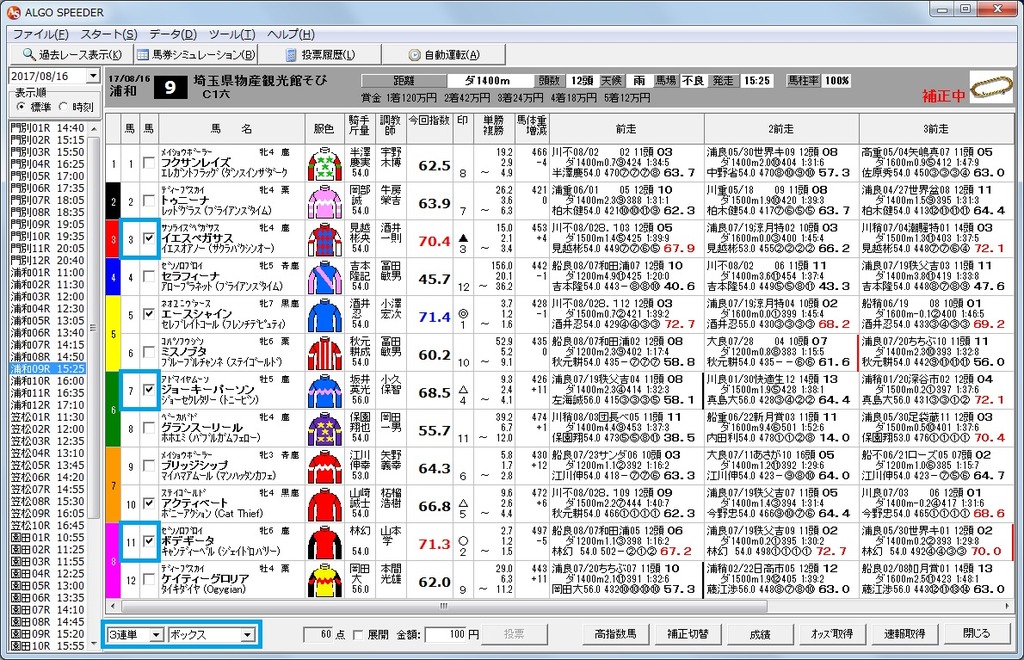Click the 高指数馬 button
1024x660 pixels.
(x=615, y=634)
